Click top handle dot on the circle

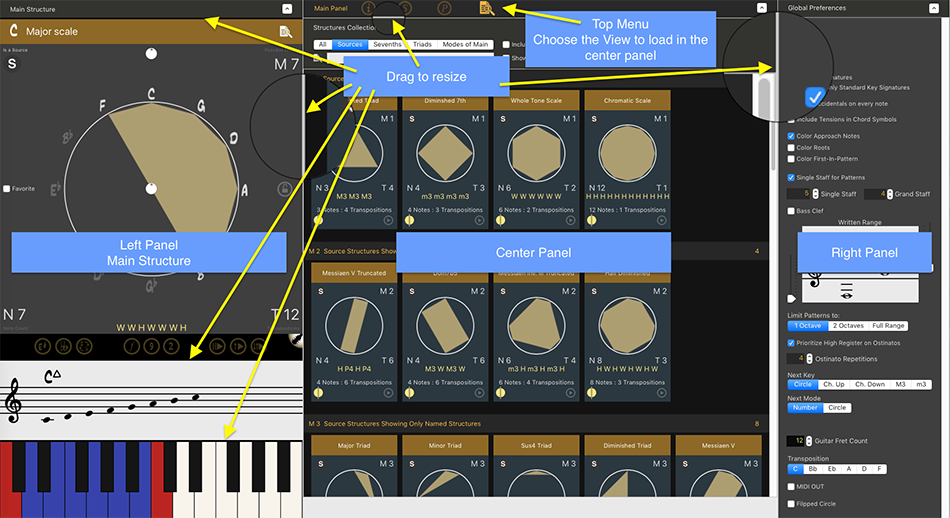pos(151,54)
